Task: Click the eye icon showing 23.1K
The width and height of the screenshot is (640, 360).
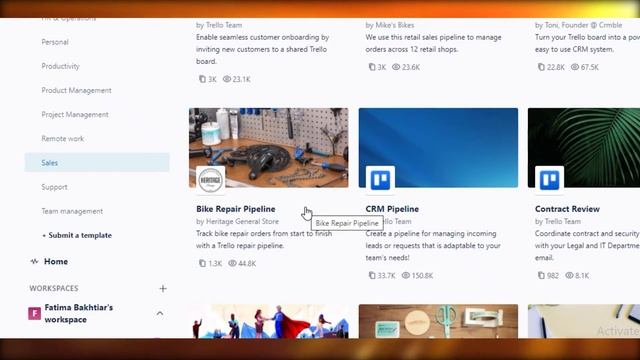Action: coord(227,79)
